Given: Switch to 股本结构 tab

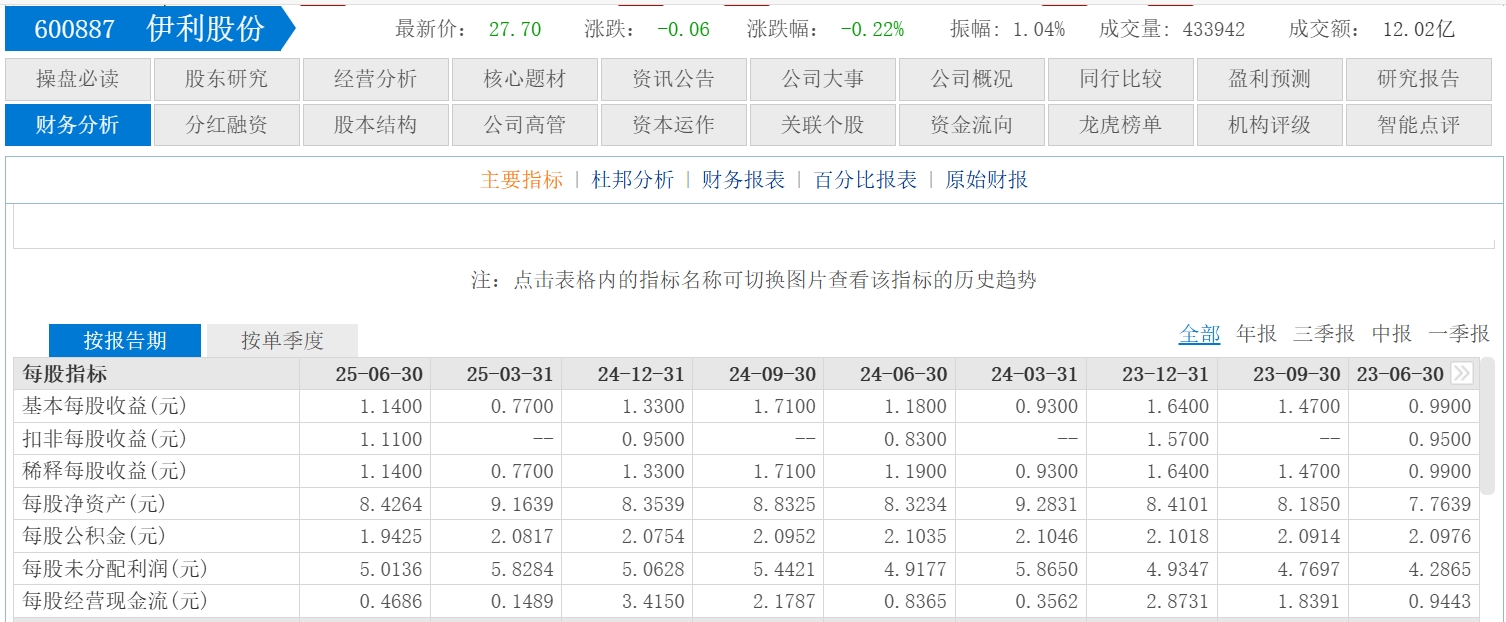Looking at the screenshot, I should click(376, 125).
